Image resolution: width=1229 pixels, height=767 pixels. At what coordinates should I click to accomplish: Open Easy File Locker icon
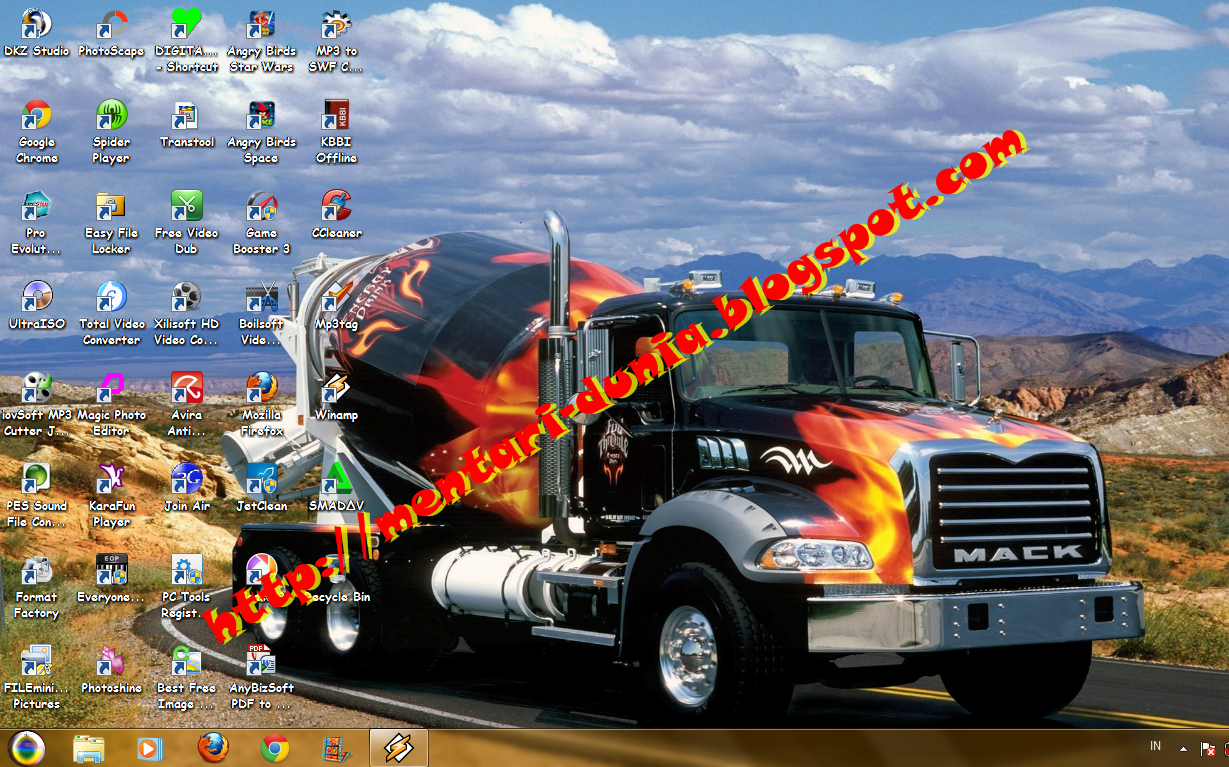pos(111,222)
